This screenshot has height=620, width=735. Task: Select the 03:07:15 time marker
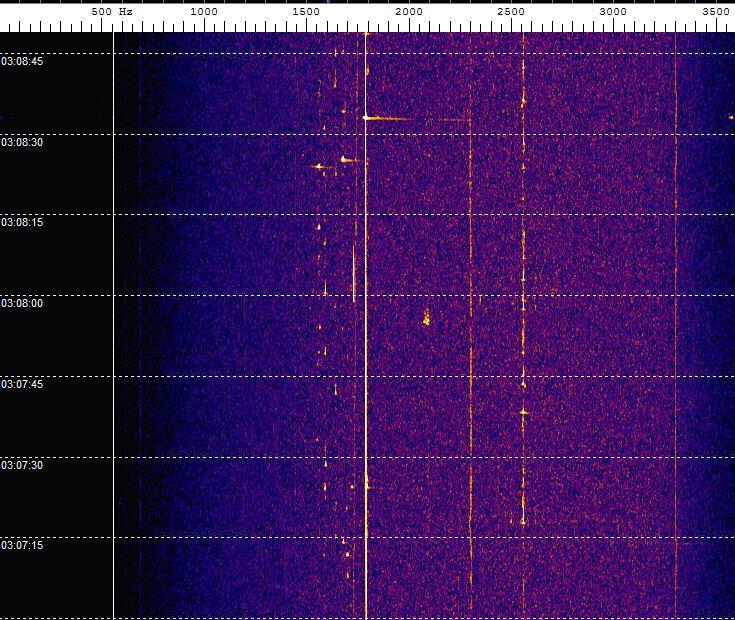click(22, 545)
